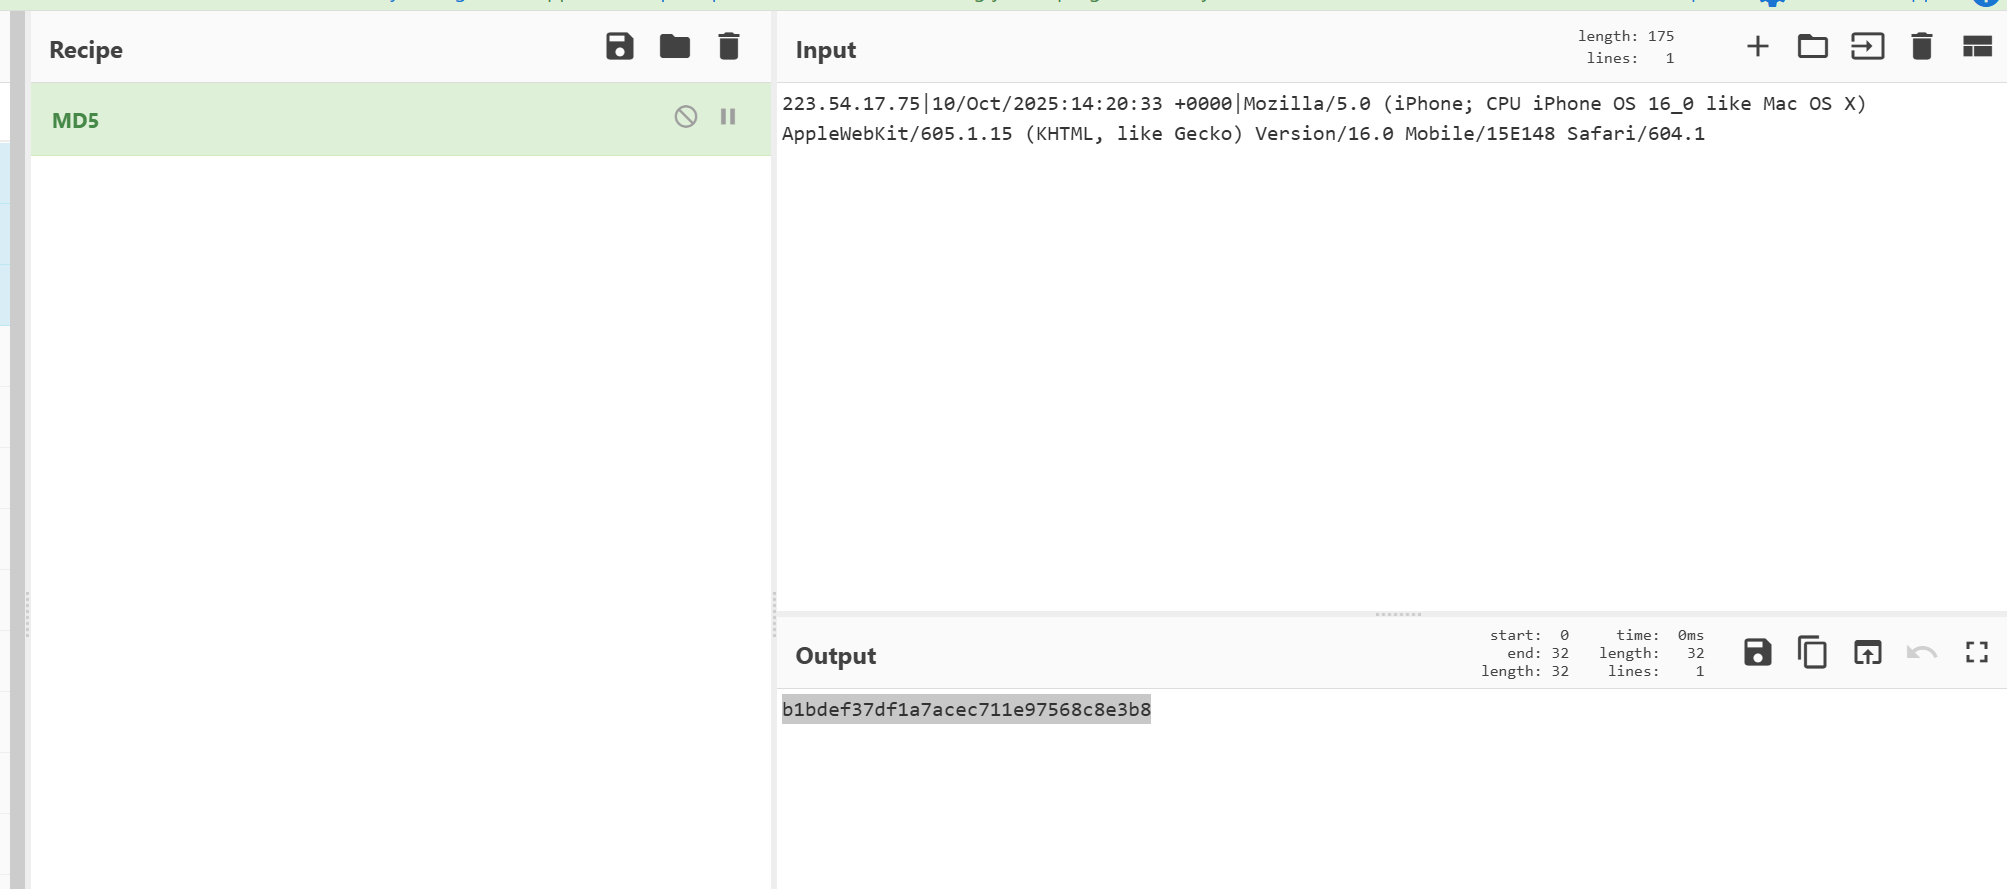The height and width of the screenshot is (889, 2007).
Task: Maximise the output pane
Action: pos(1977,653)
